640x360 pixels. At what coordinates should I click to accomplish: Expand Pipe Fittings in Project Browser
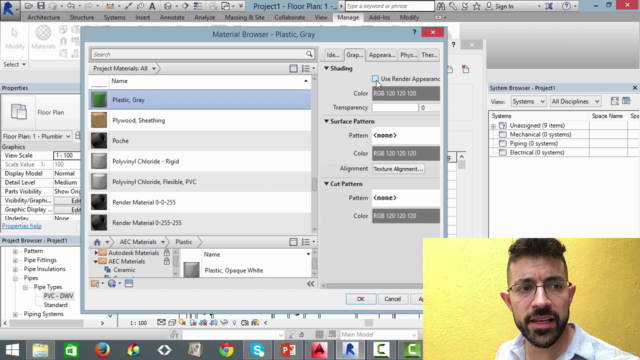[x=15, y=260]
